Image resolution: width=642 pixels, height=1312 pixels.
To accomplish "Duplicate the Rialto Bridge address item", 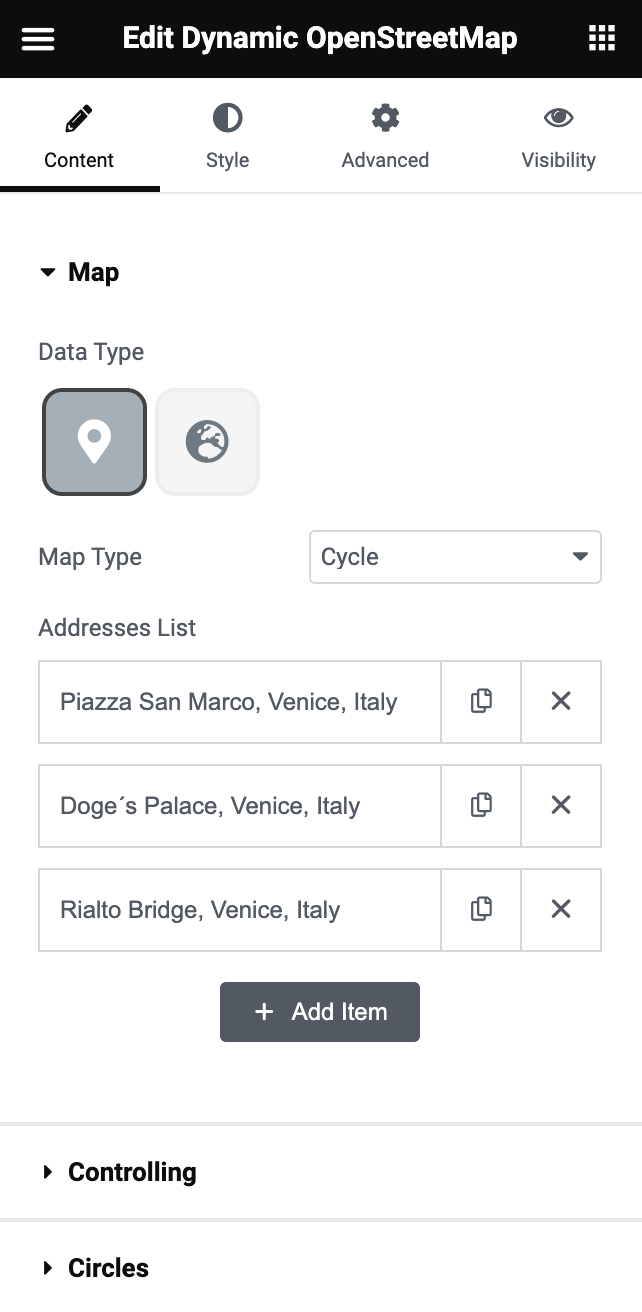I will tap(481, 909).
